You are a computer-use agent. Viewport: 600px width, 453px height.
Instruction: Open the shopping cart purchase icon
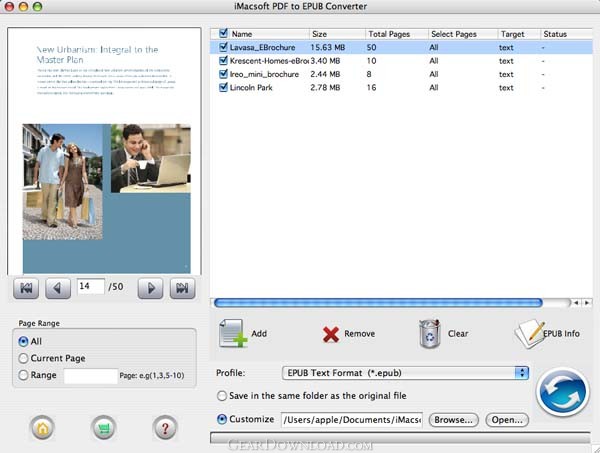tap(104, 428)
